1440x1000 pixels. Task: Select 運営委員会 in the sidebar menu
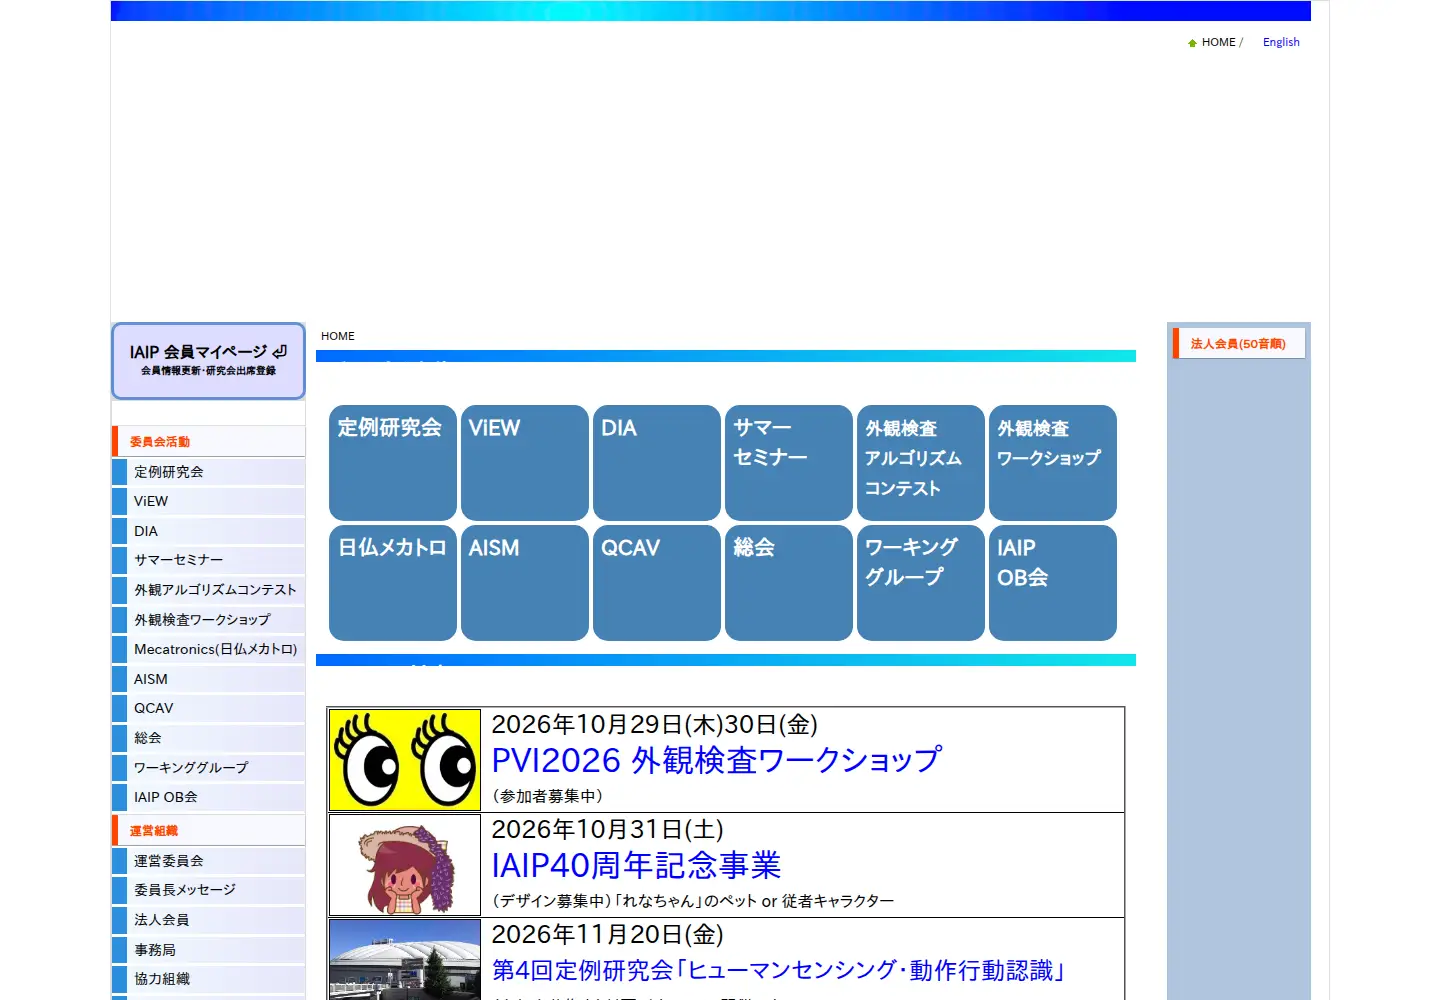tap(209, 861)
